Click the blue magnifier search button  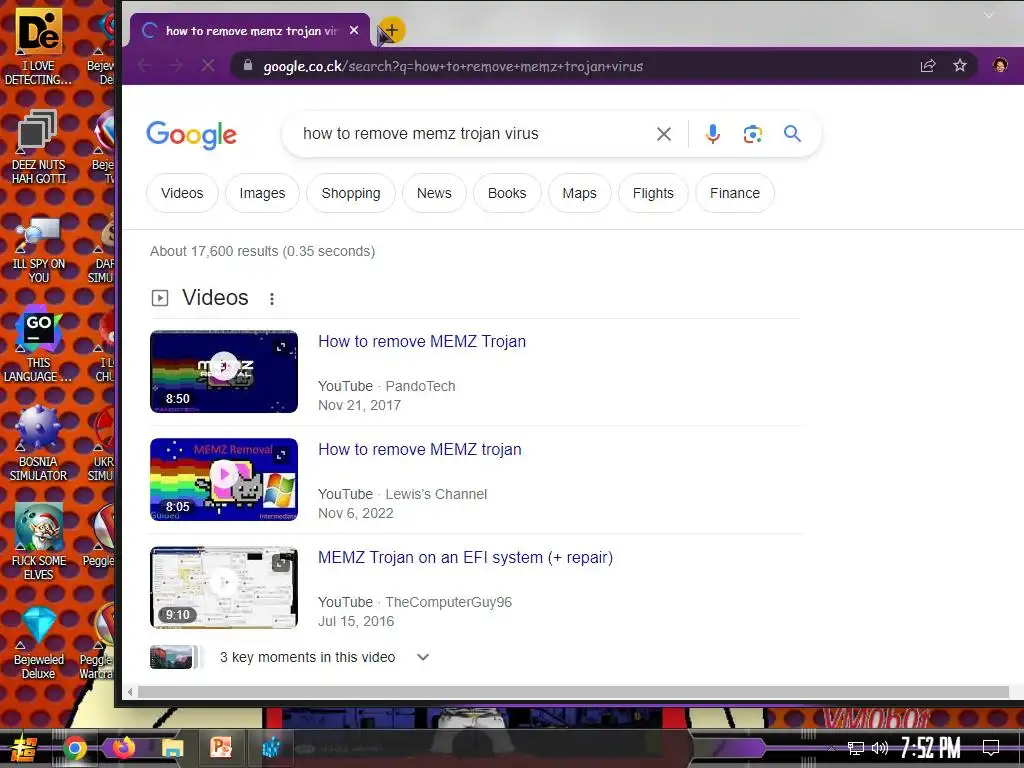pos(792,134)
